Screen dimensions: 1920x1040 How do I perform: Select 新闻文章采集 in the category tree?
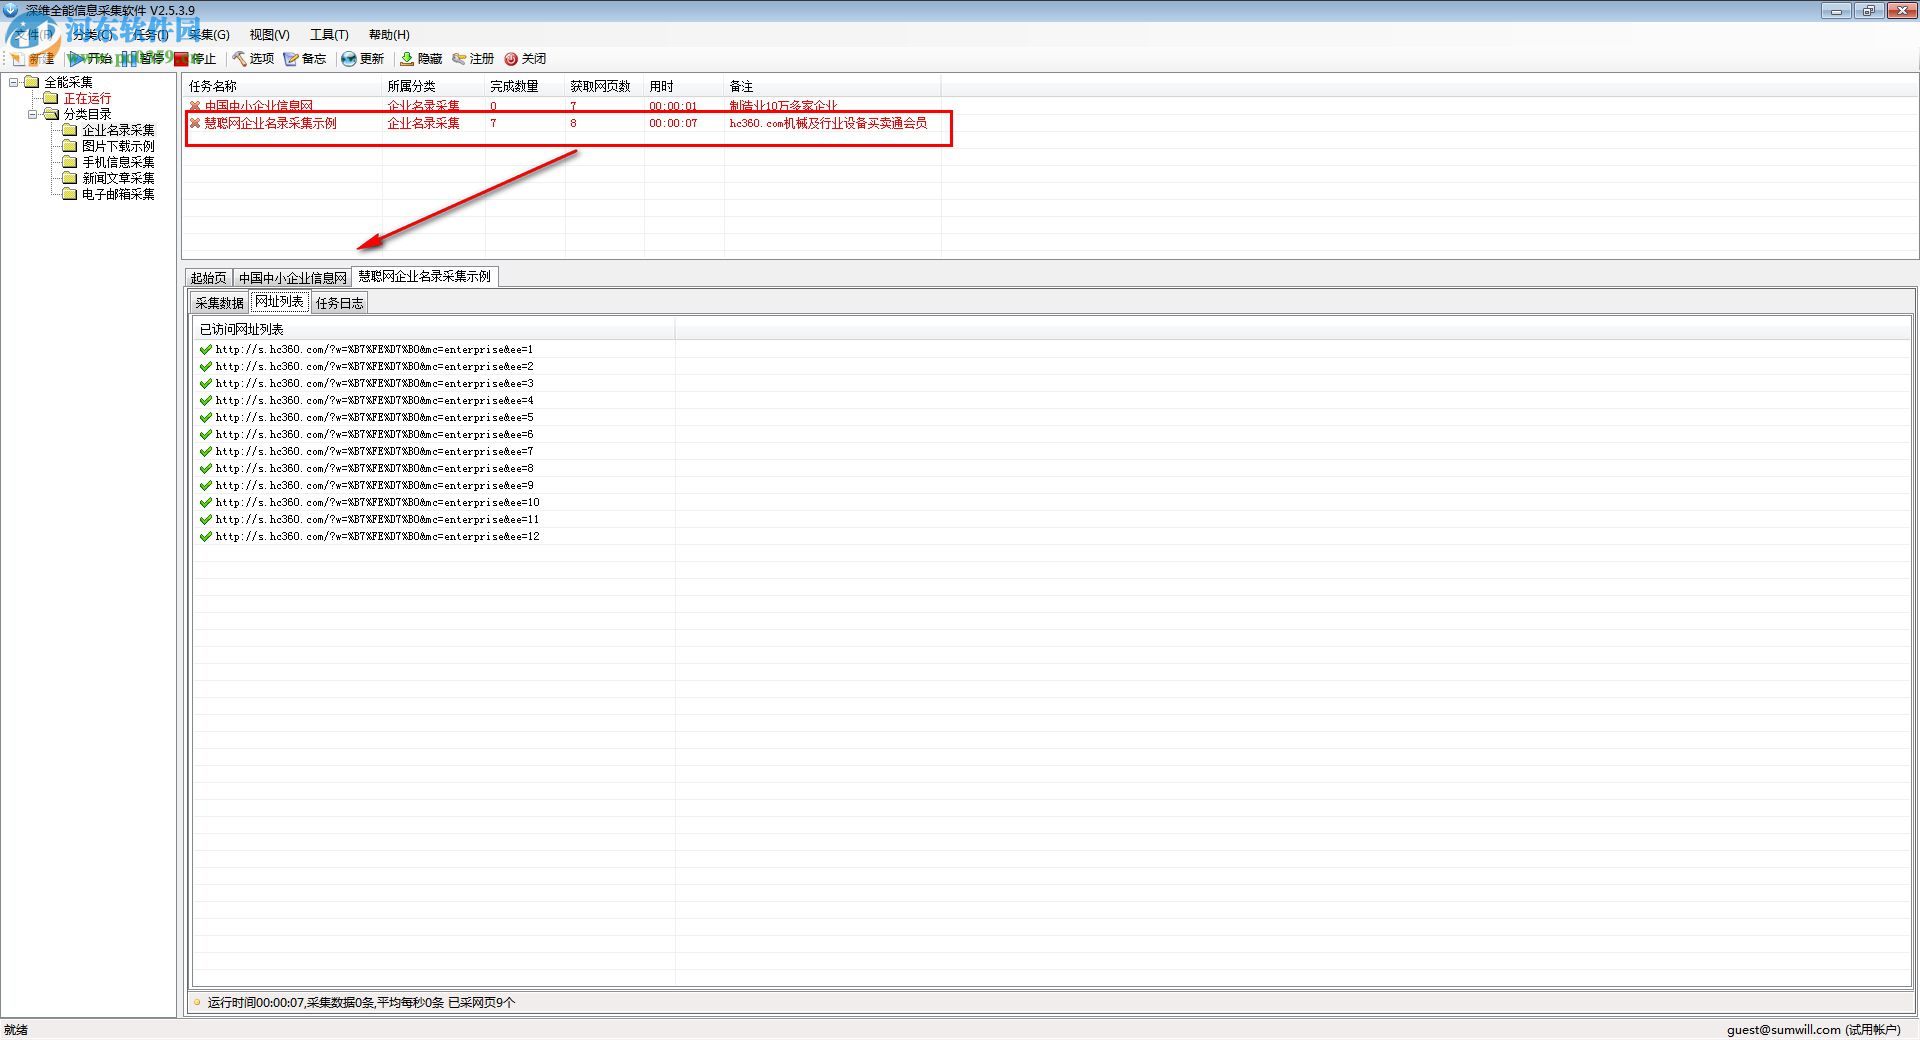(x=118, y=178)
